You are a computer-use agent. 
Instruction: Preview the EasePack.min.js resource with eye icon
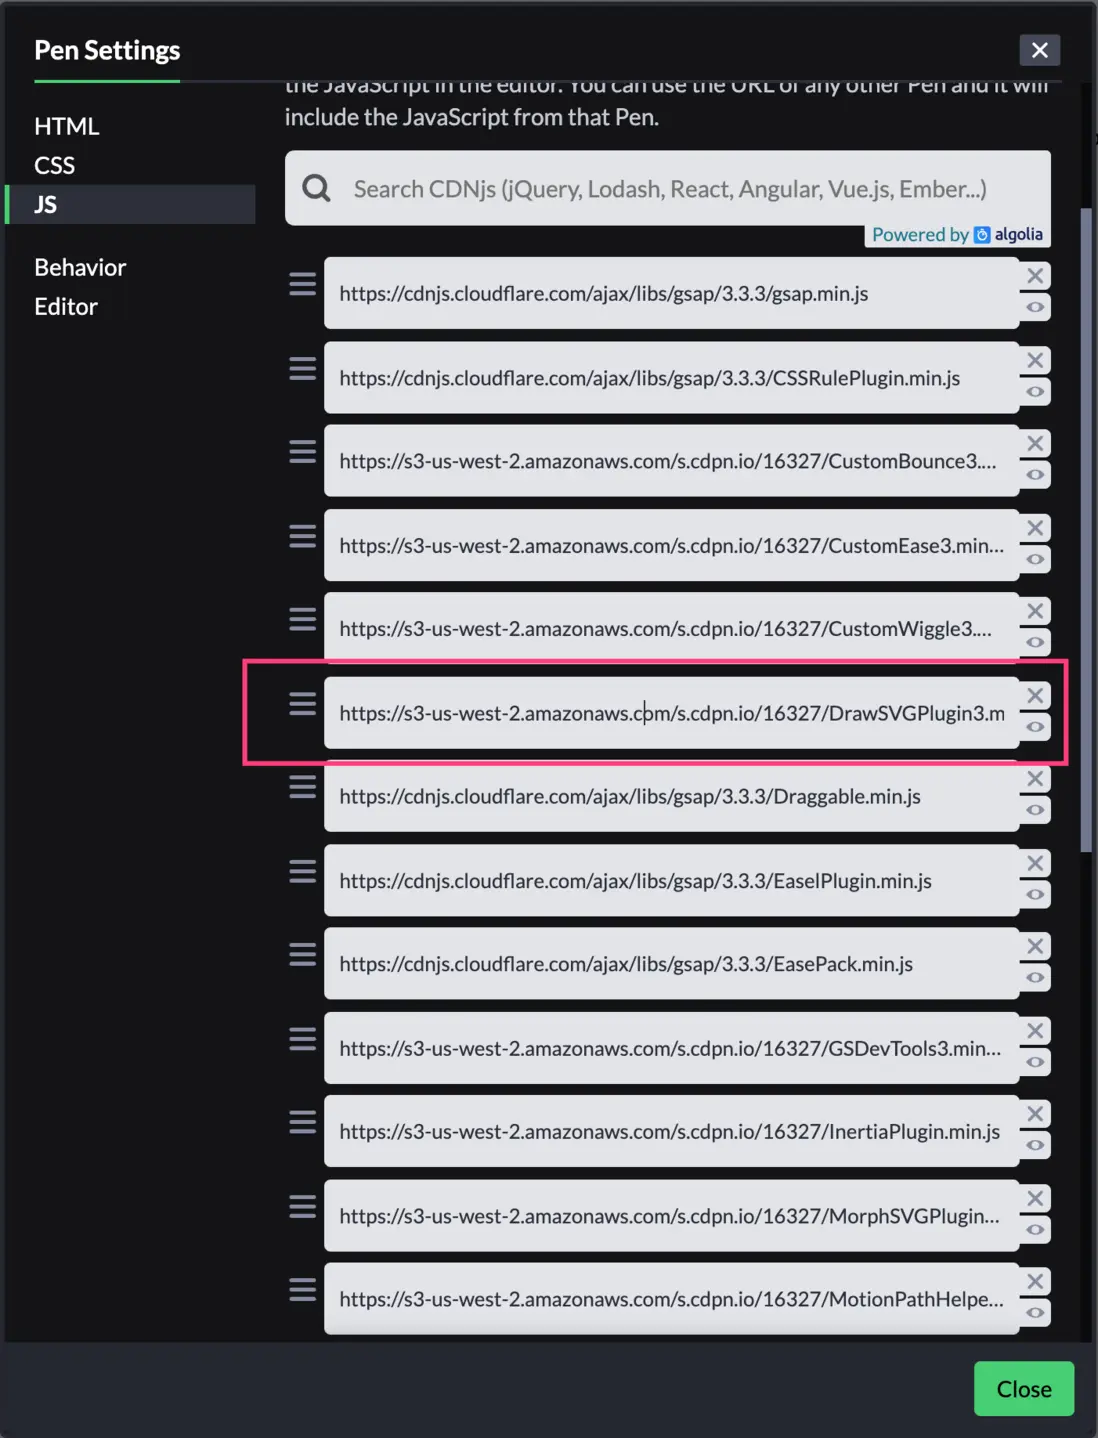point(1035,978)
